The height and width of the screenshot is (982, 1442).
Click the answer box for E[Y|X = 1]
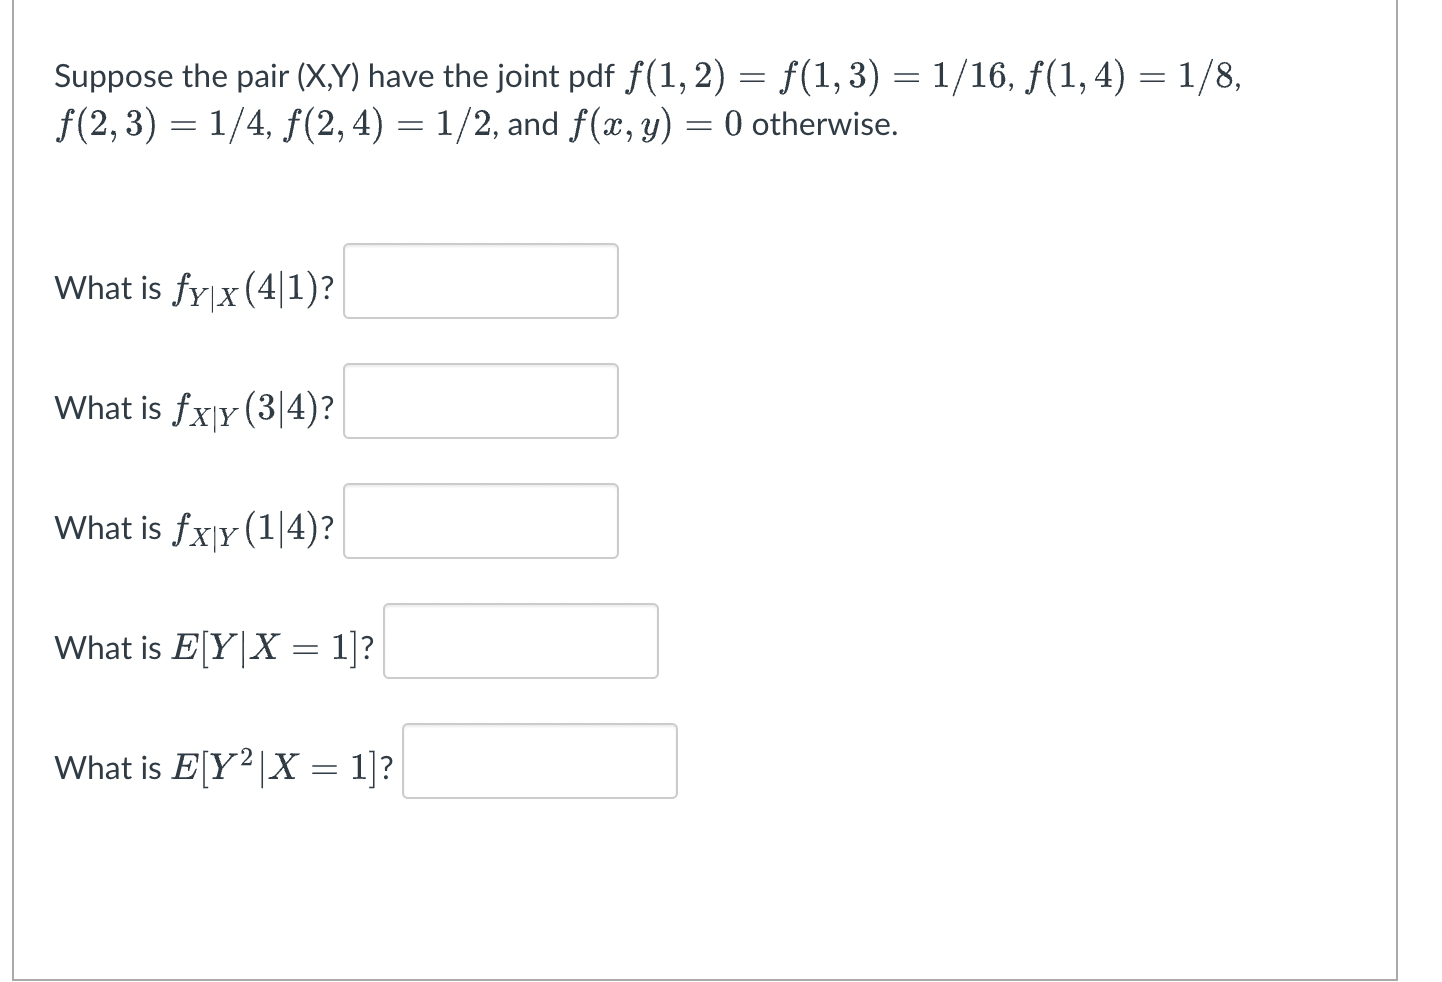(x=520, y=641)
